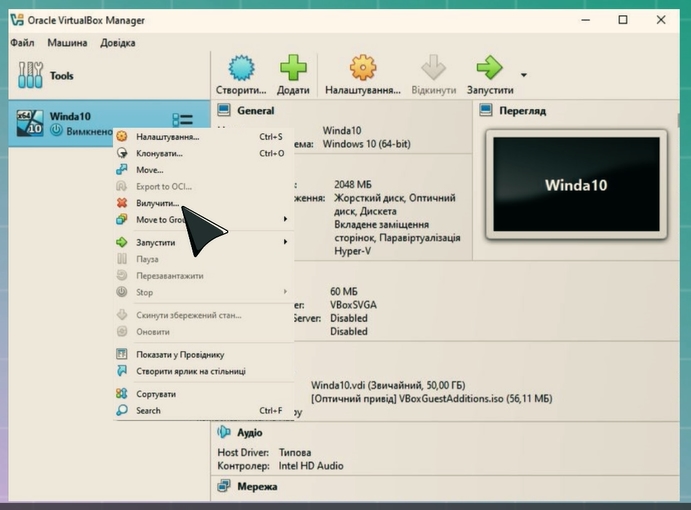Screen dimensions: 691x510
Task: Click the Winda10.vdi disk entry text
Action: pyautogui.click(x=388, y=385)
